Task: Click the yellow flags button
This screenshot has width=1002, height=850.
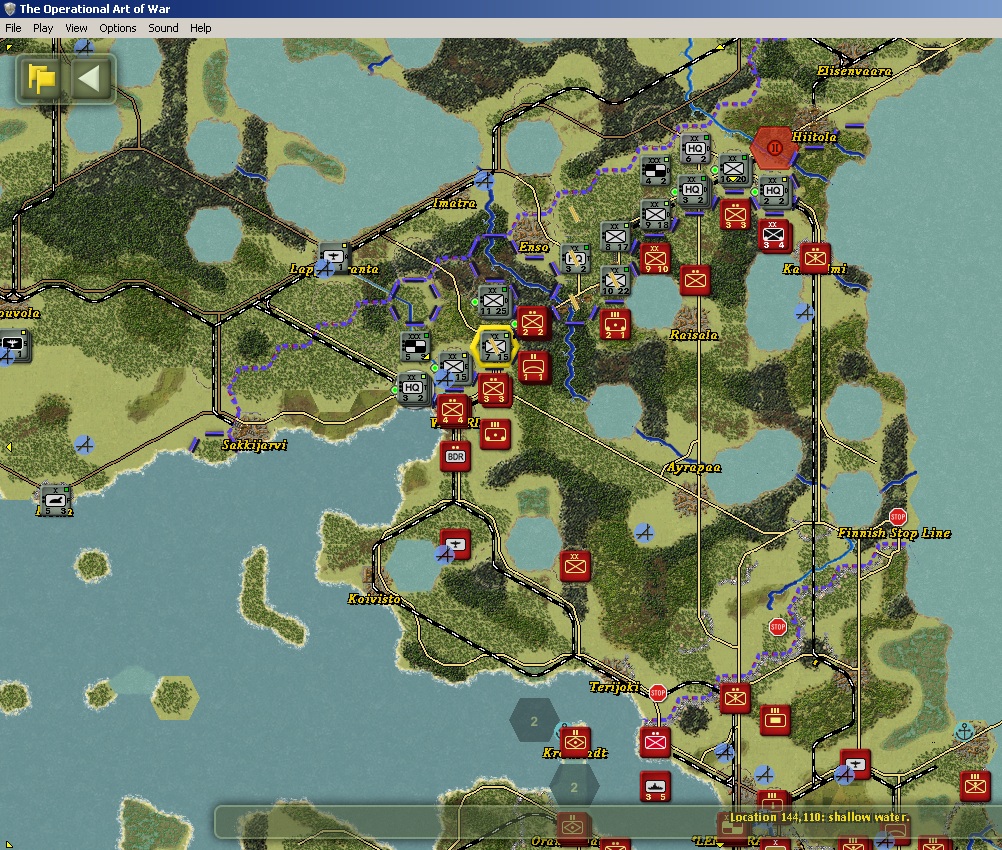Action: [x=42, y=79]
